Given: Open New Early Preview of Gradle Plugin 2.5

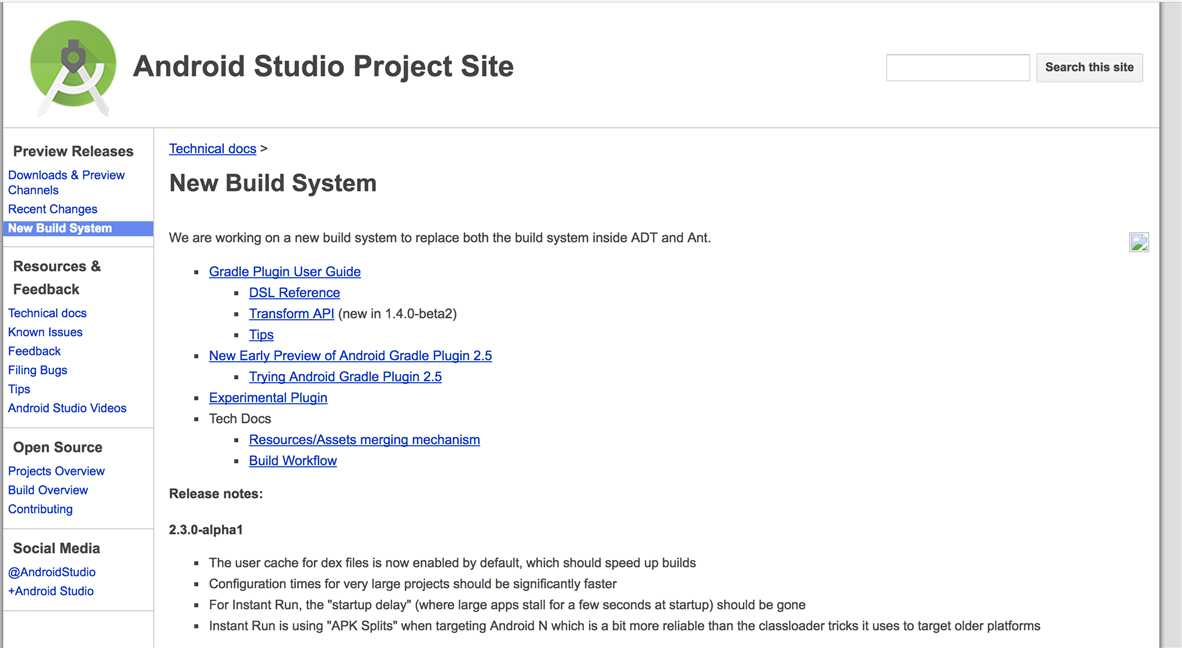Looking at the screenshot, I should click(x=351, y=356).
